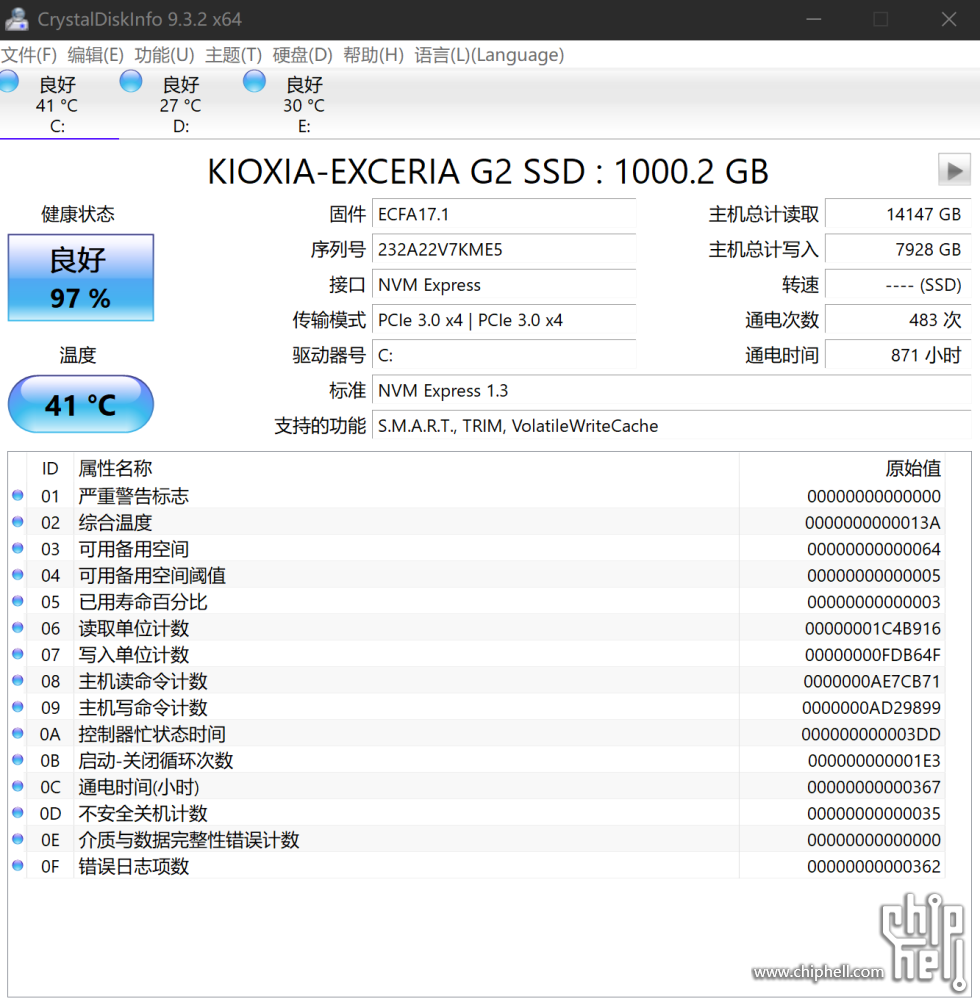
Task: Click the supported features field with S.M.A.R.T., TRIM
Action: [x=672, y=426]
